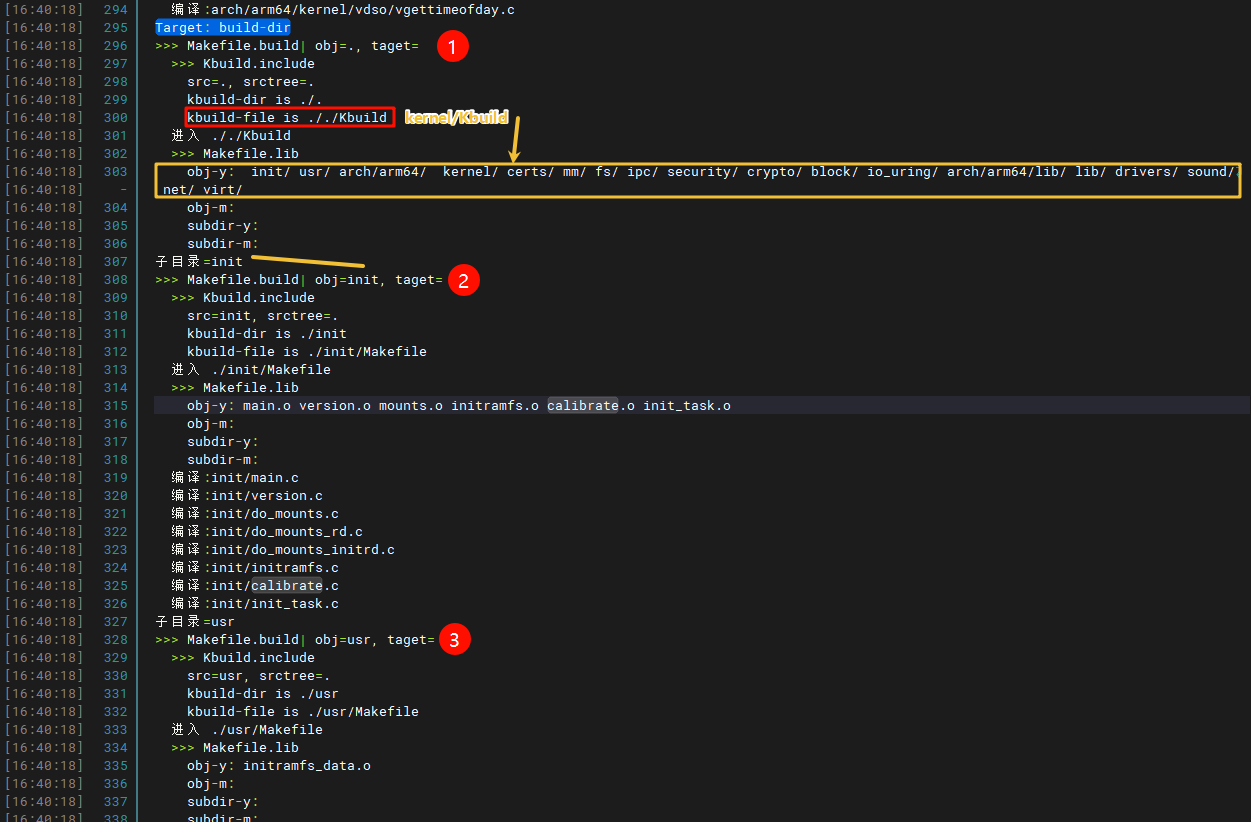Click the 'Makefile.build| obj=init' header line
The height and width of the screenshot is (822, 1251).
coord(298,280)
